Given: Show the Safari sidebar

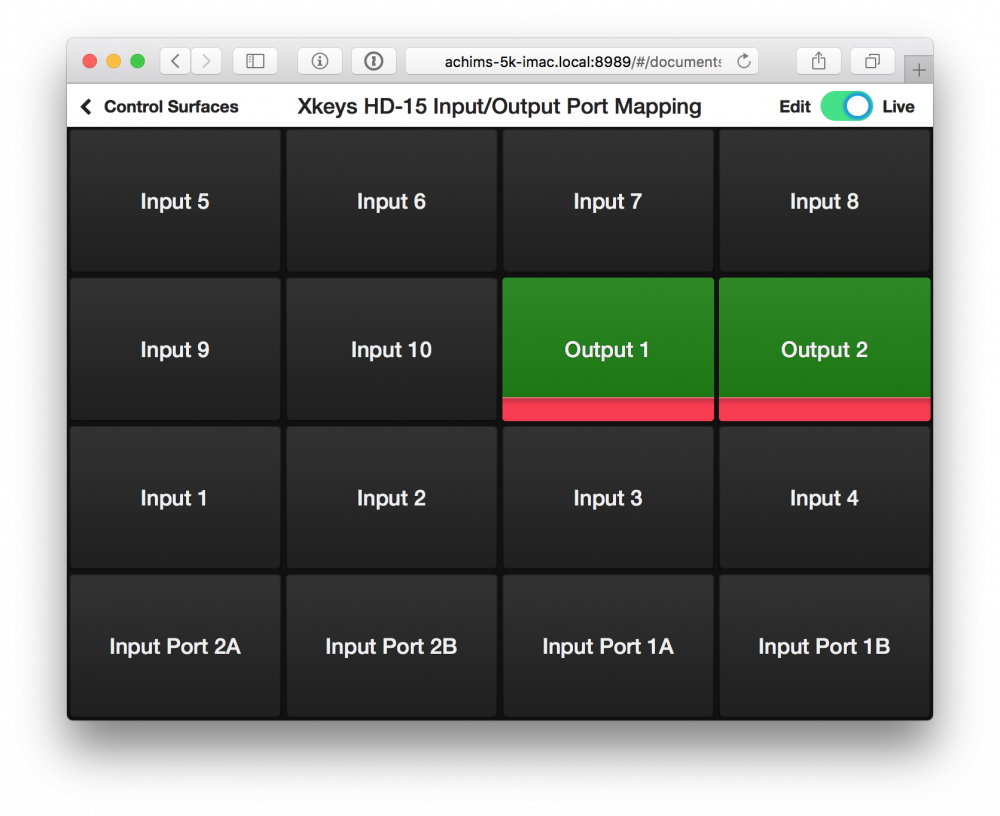Looking at the screenshot, I should (x=255, y=61).
